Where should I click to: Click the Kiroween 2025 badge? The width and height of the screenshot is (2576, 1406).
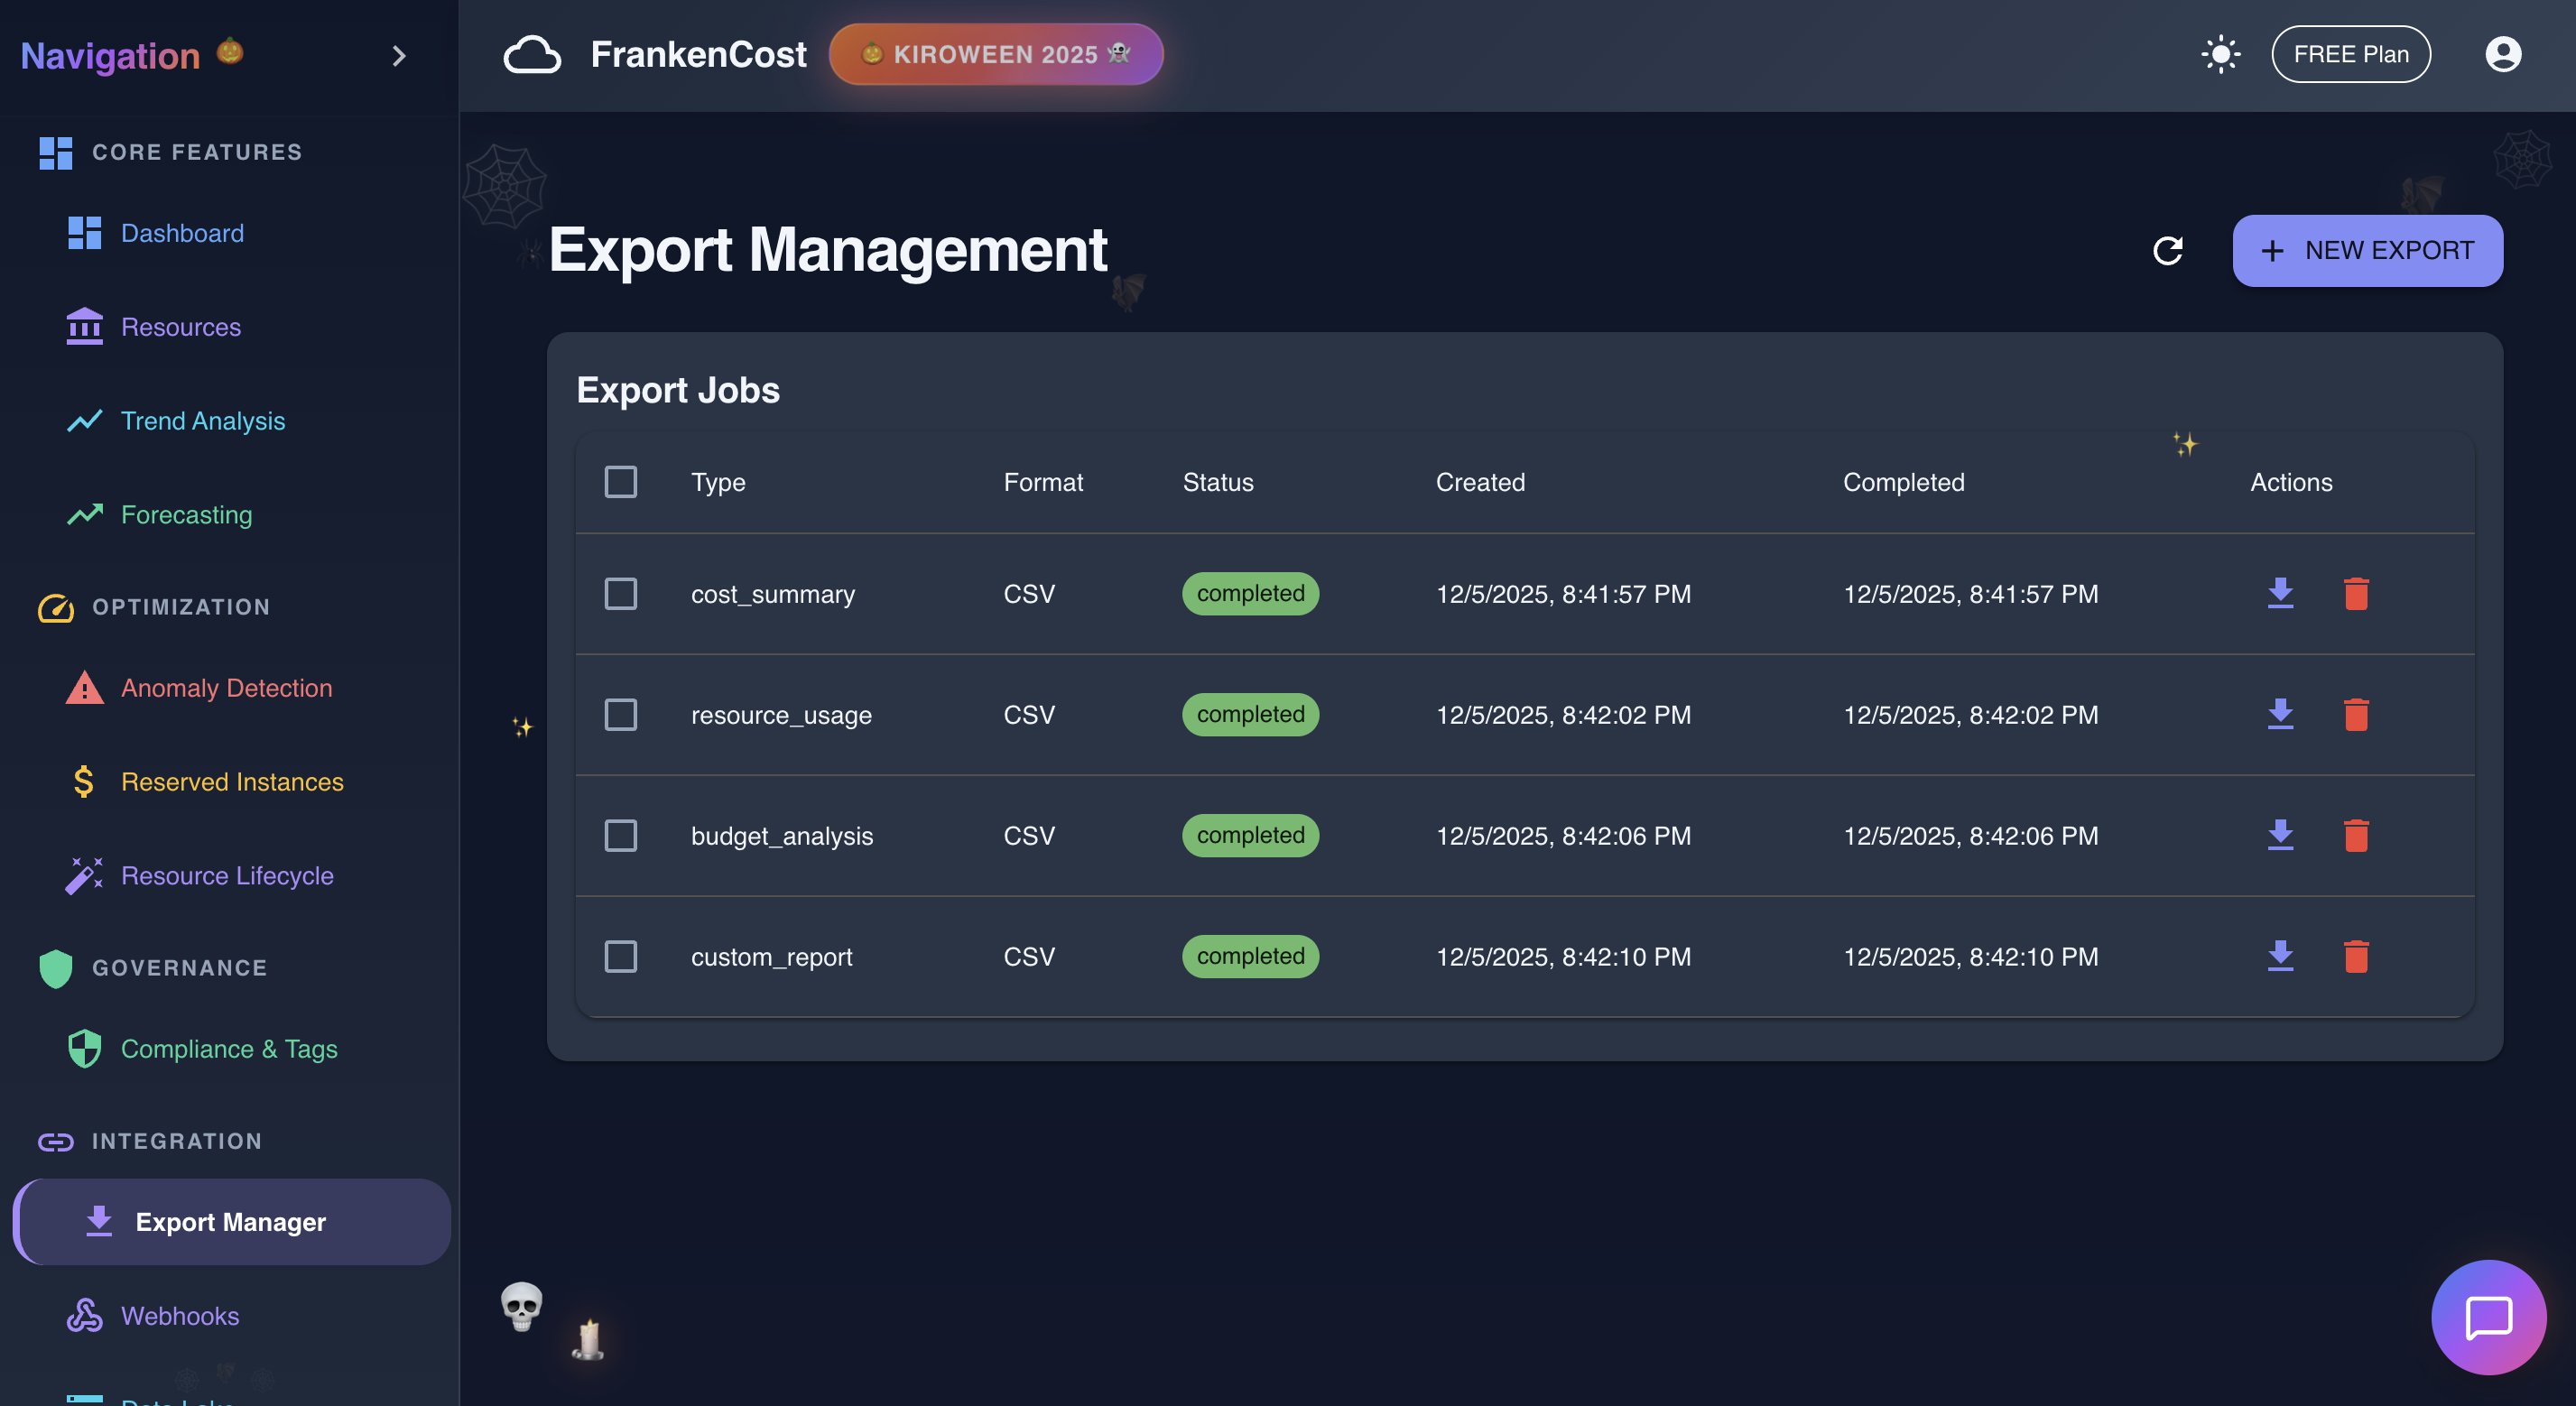[x=995, y=54]
